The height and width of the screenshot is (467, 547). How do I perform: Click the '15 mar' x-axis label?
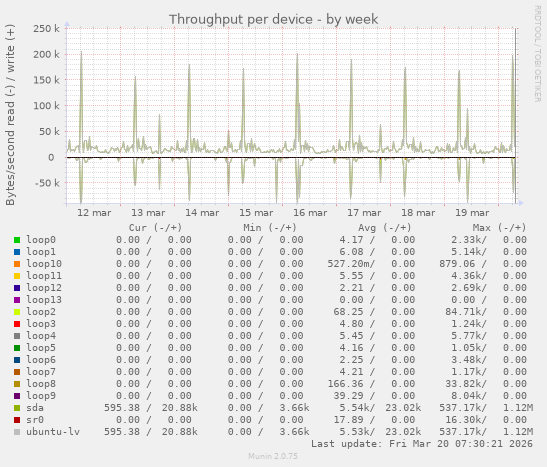(256, 213)
